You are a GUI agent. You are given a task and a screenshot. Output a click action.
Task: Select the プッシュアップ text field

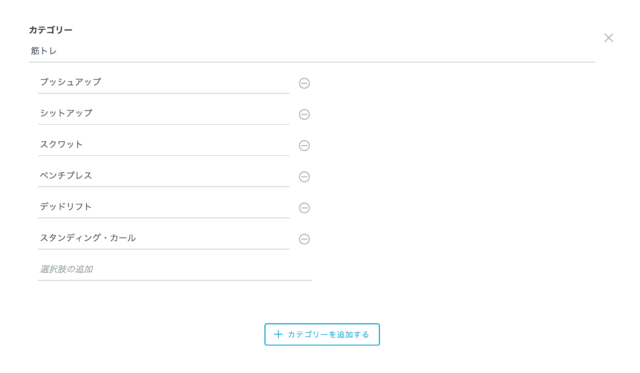[164, 82]
